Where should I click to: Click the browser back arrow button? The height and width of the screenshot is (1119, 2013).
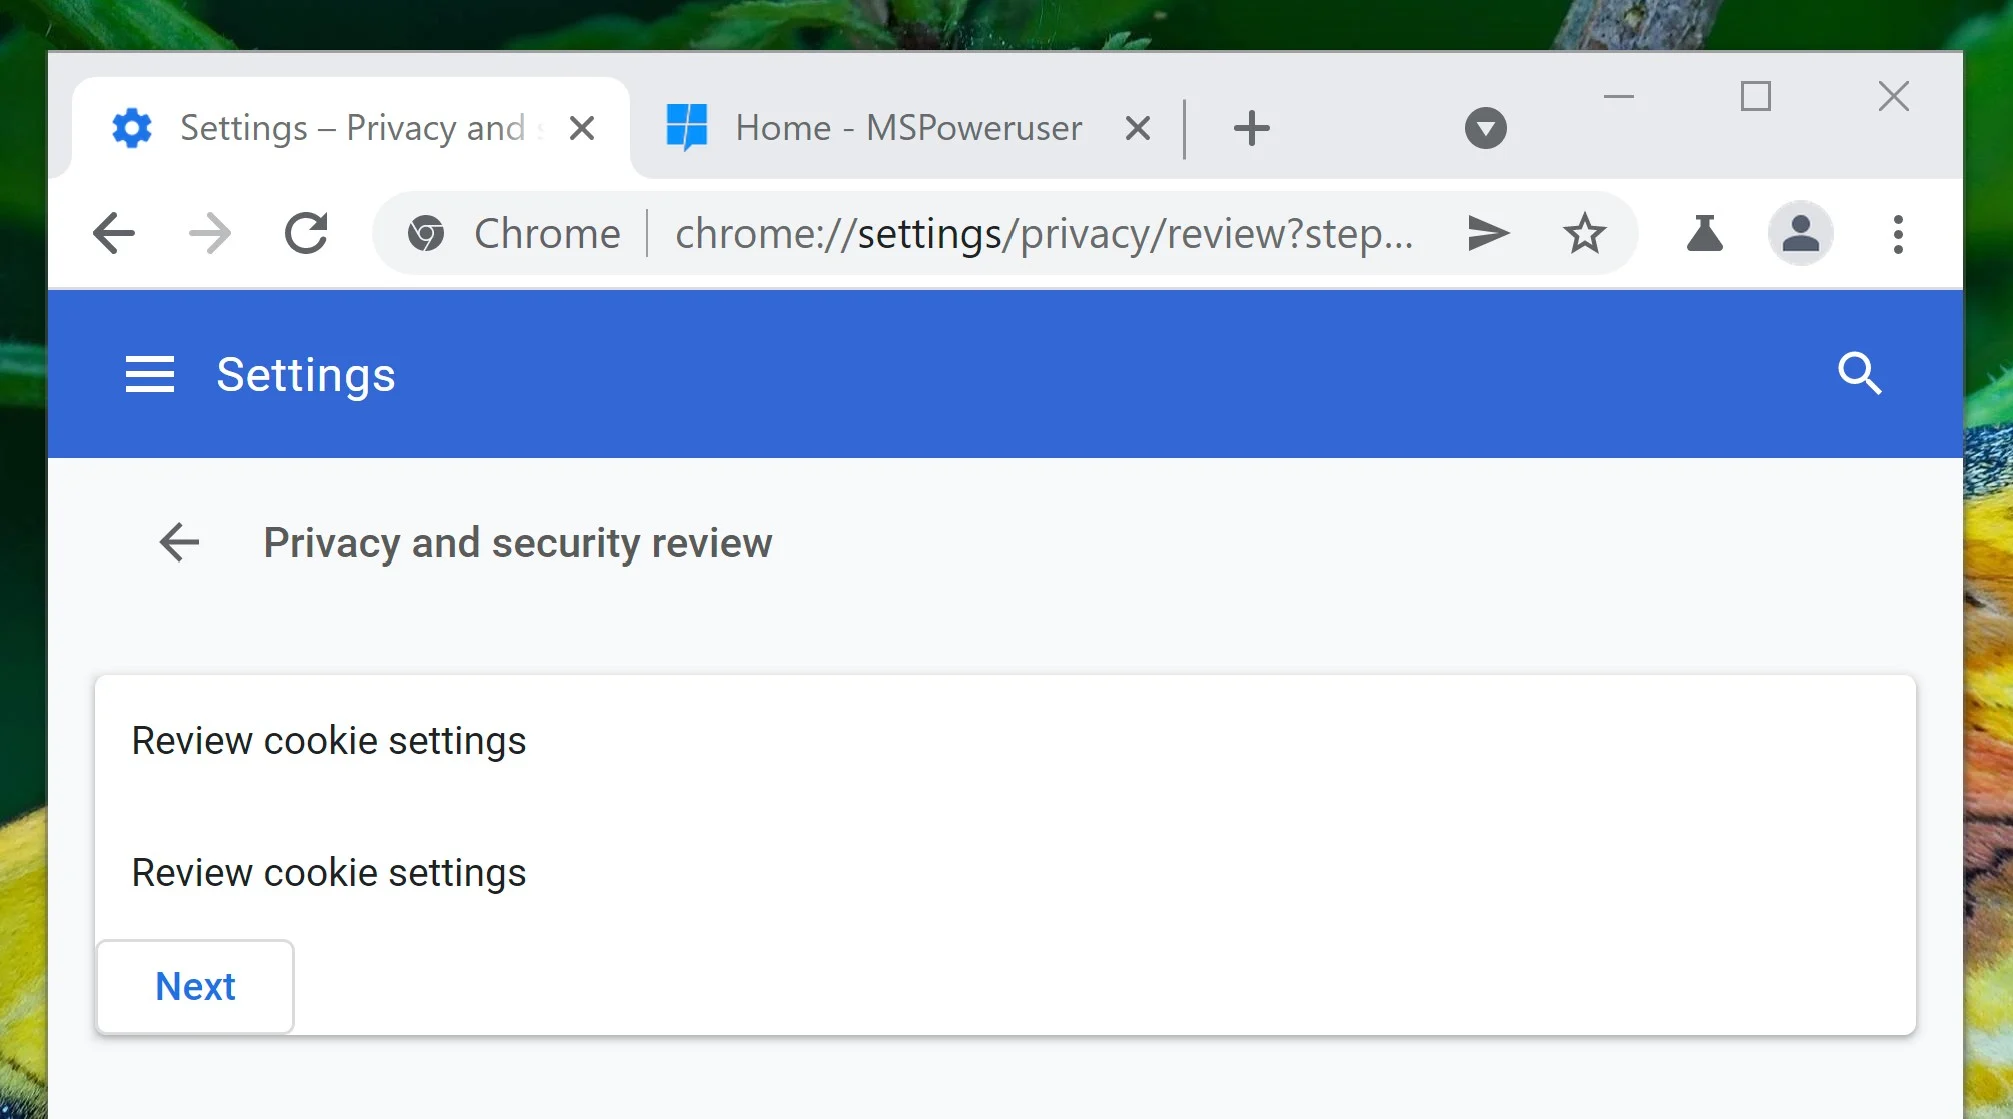pos(114,234)
